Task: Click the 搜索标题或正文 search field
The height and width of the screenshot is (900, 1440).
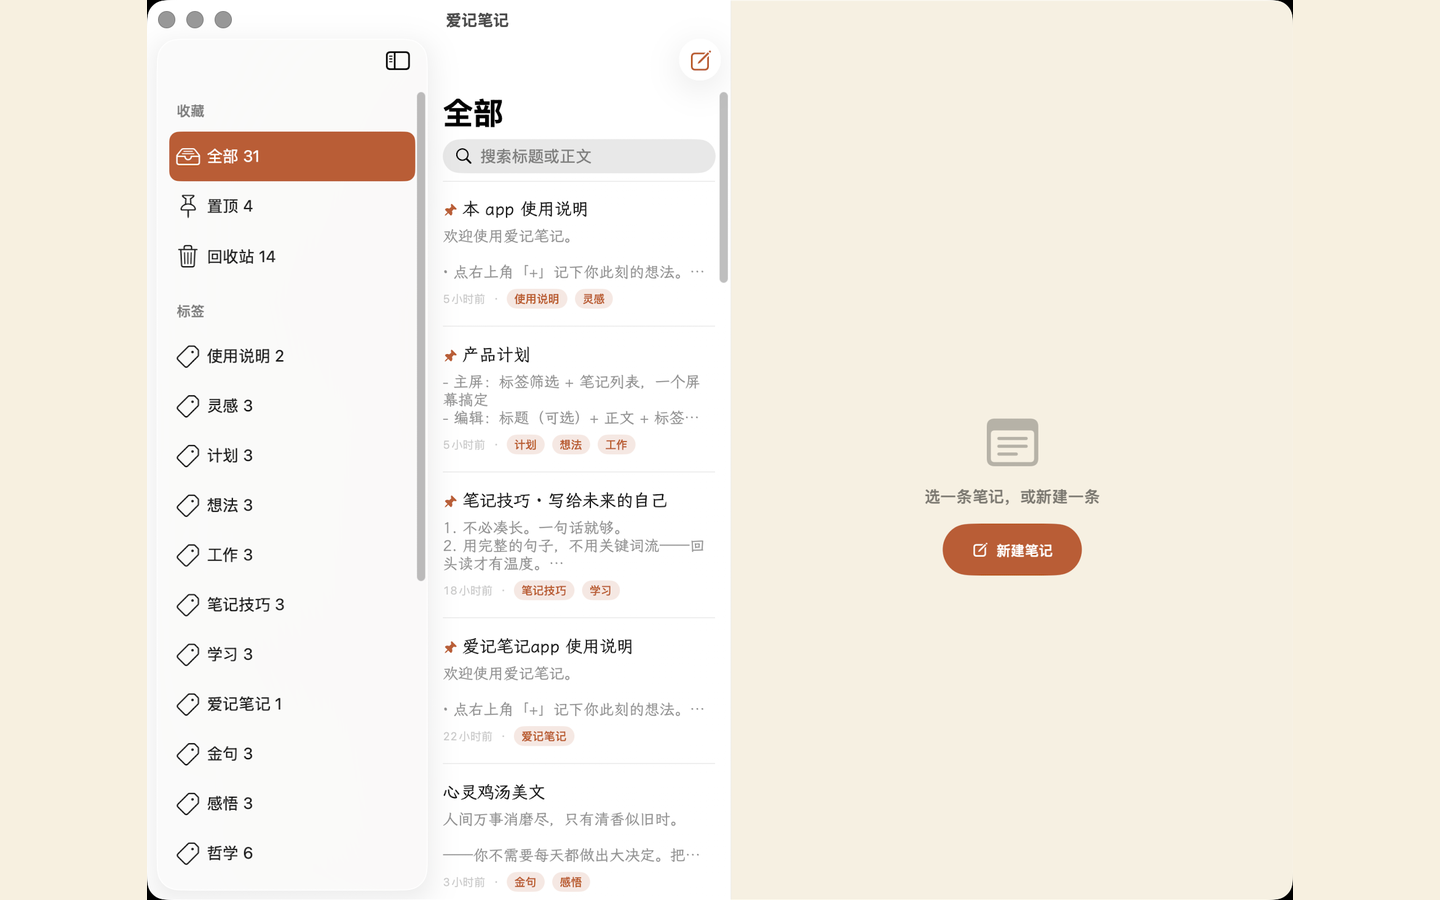Action: 579,156
